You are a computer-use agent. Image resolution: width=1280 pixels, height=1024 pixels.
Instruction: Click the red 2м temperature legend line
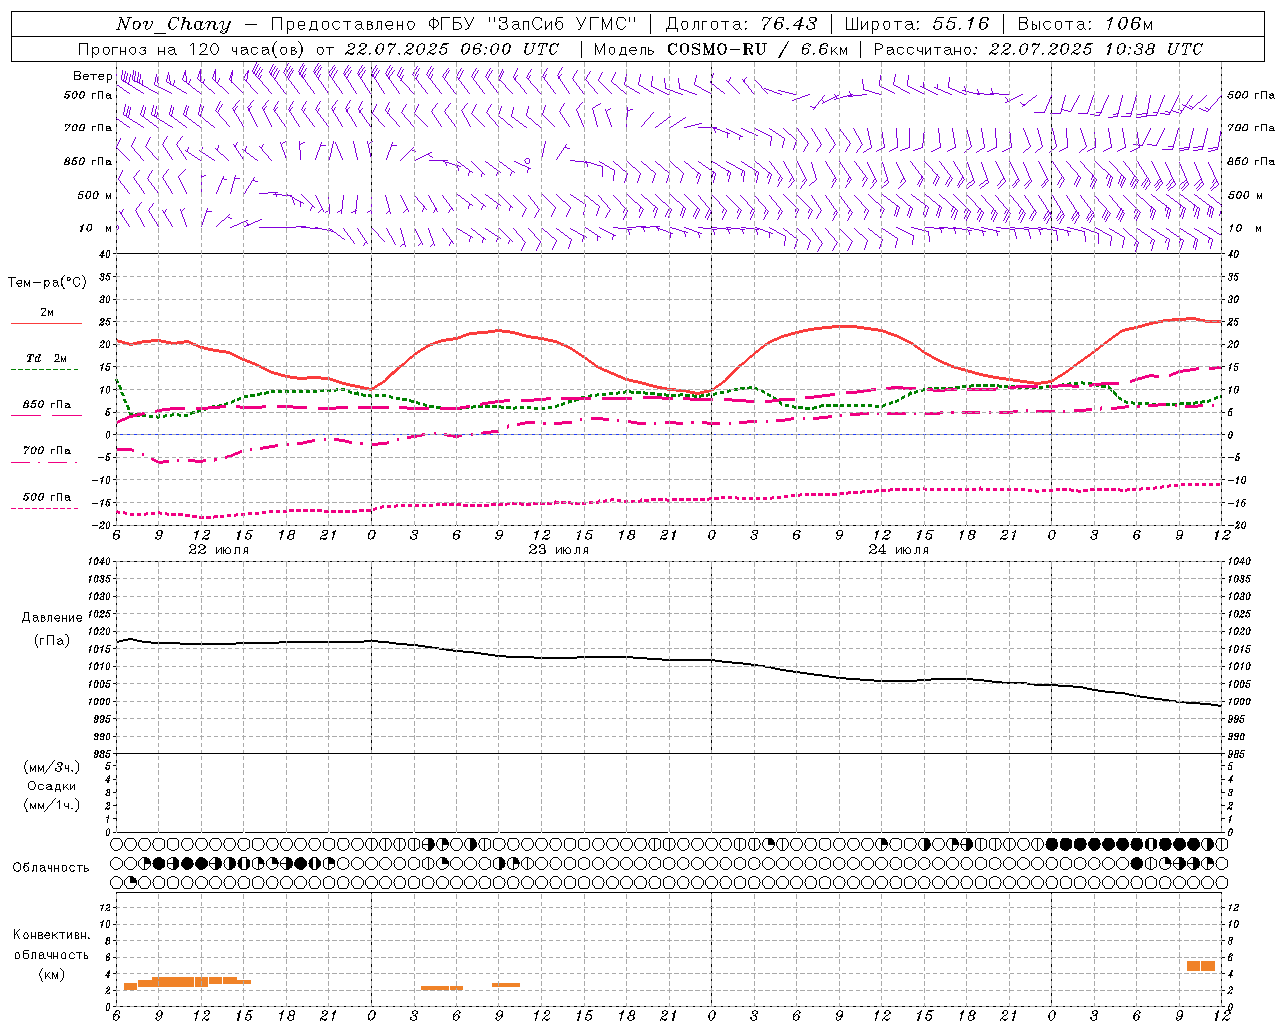coord(46,324)
